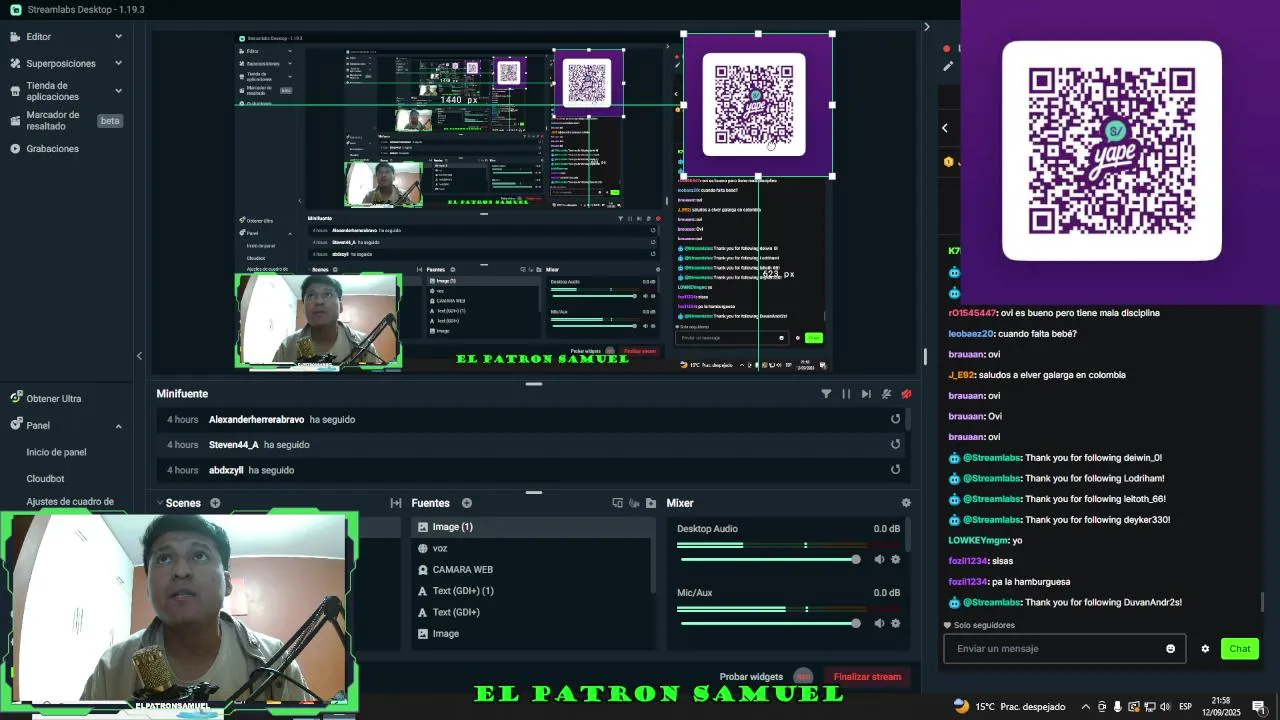Image resolution: width=1280 pixels, height=720 pixels.
Task: Click the pencil edit icon in chat panel
Action: (x=948, y=66)
